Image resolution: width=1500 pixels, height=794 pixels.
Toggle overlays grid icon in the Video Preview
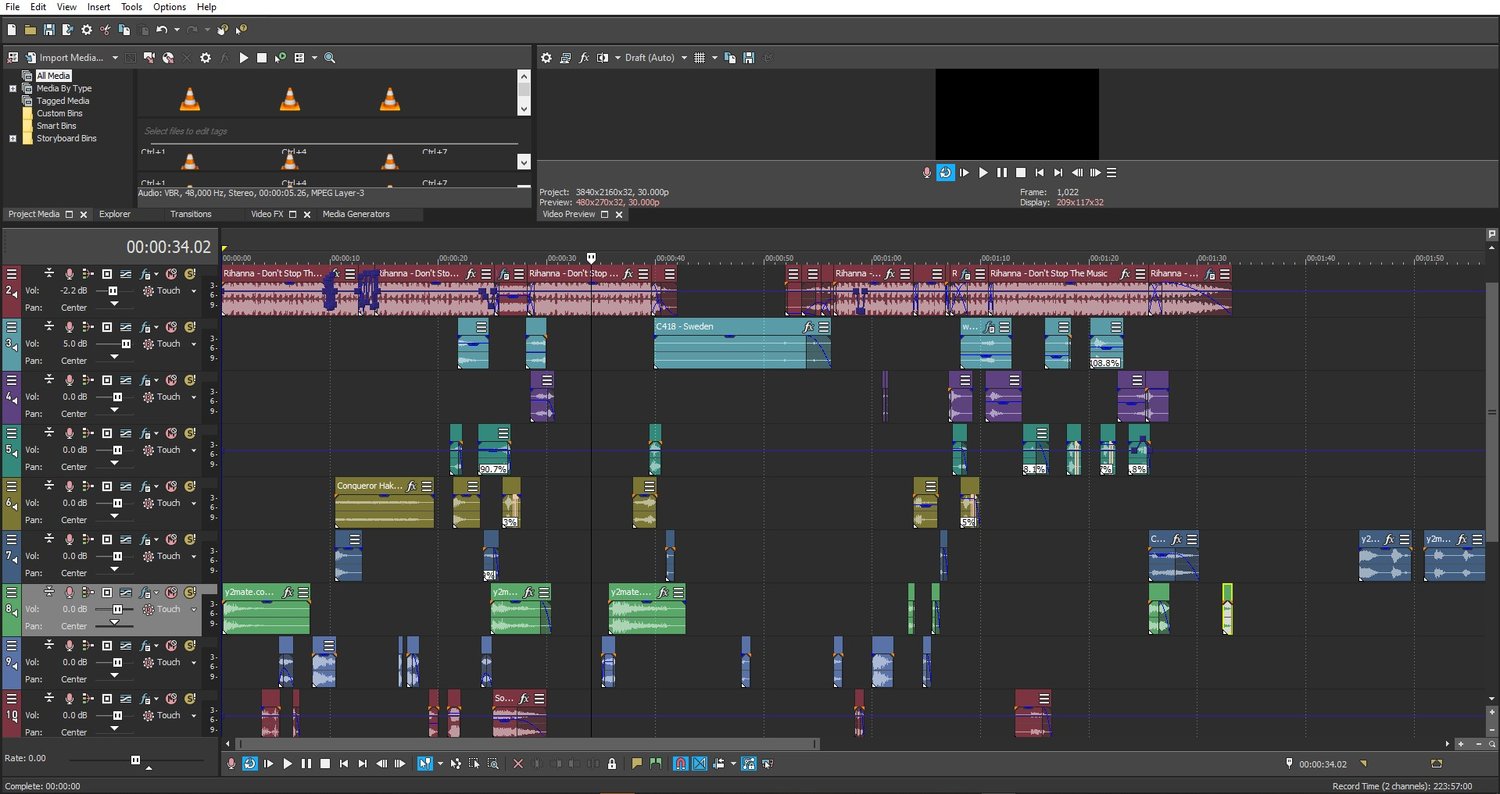(x=699, y=58)
